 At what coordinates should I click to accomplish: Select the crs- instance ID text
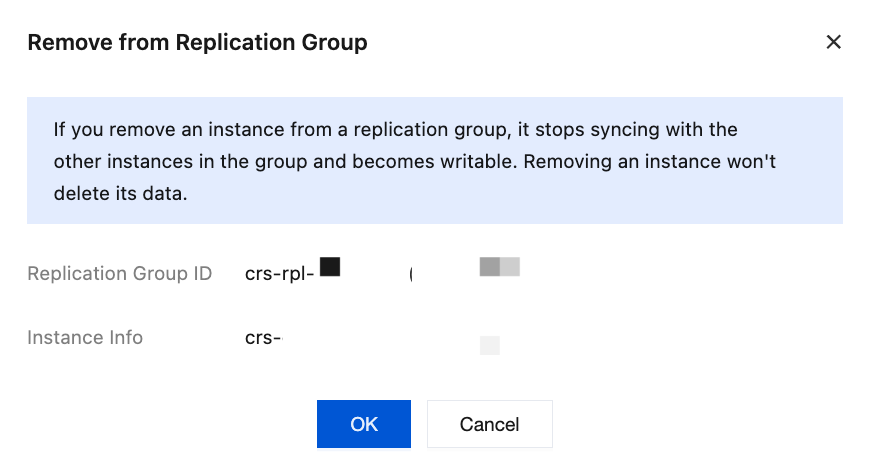(x=264, y=338)
